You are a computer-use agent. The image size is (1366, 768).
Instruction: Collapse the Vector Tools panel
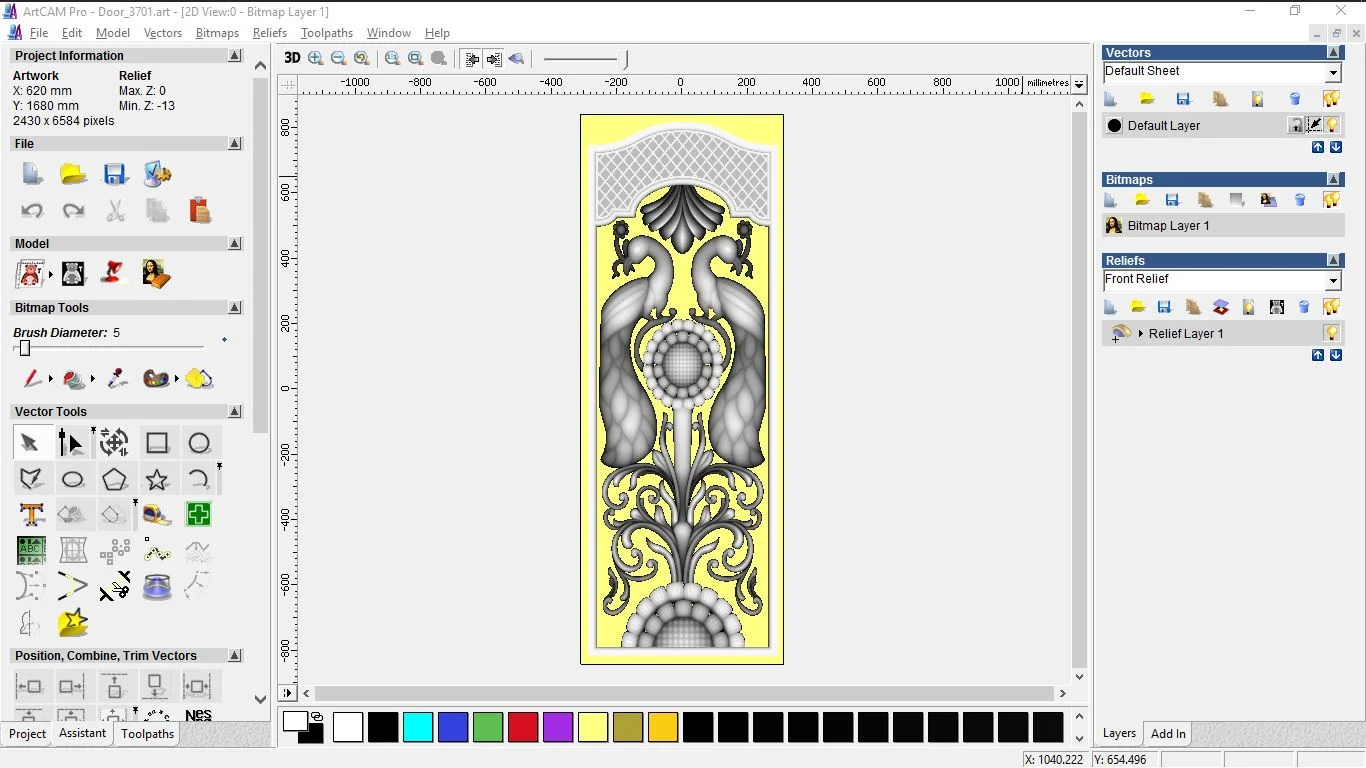235,411
